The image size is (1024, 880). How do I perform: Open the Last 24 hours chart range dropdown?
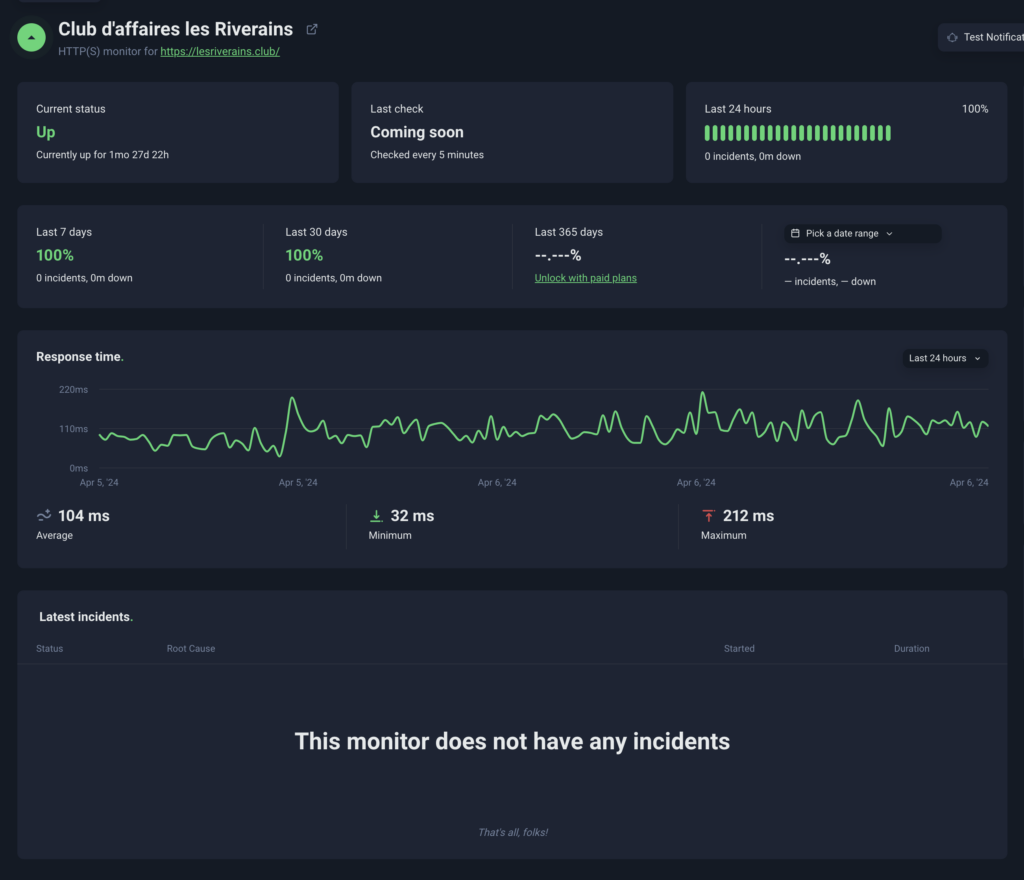pos(945,358)
